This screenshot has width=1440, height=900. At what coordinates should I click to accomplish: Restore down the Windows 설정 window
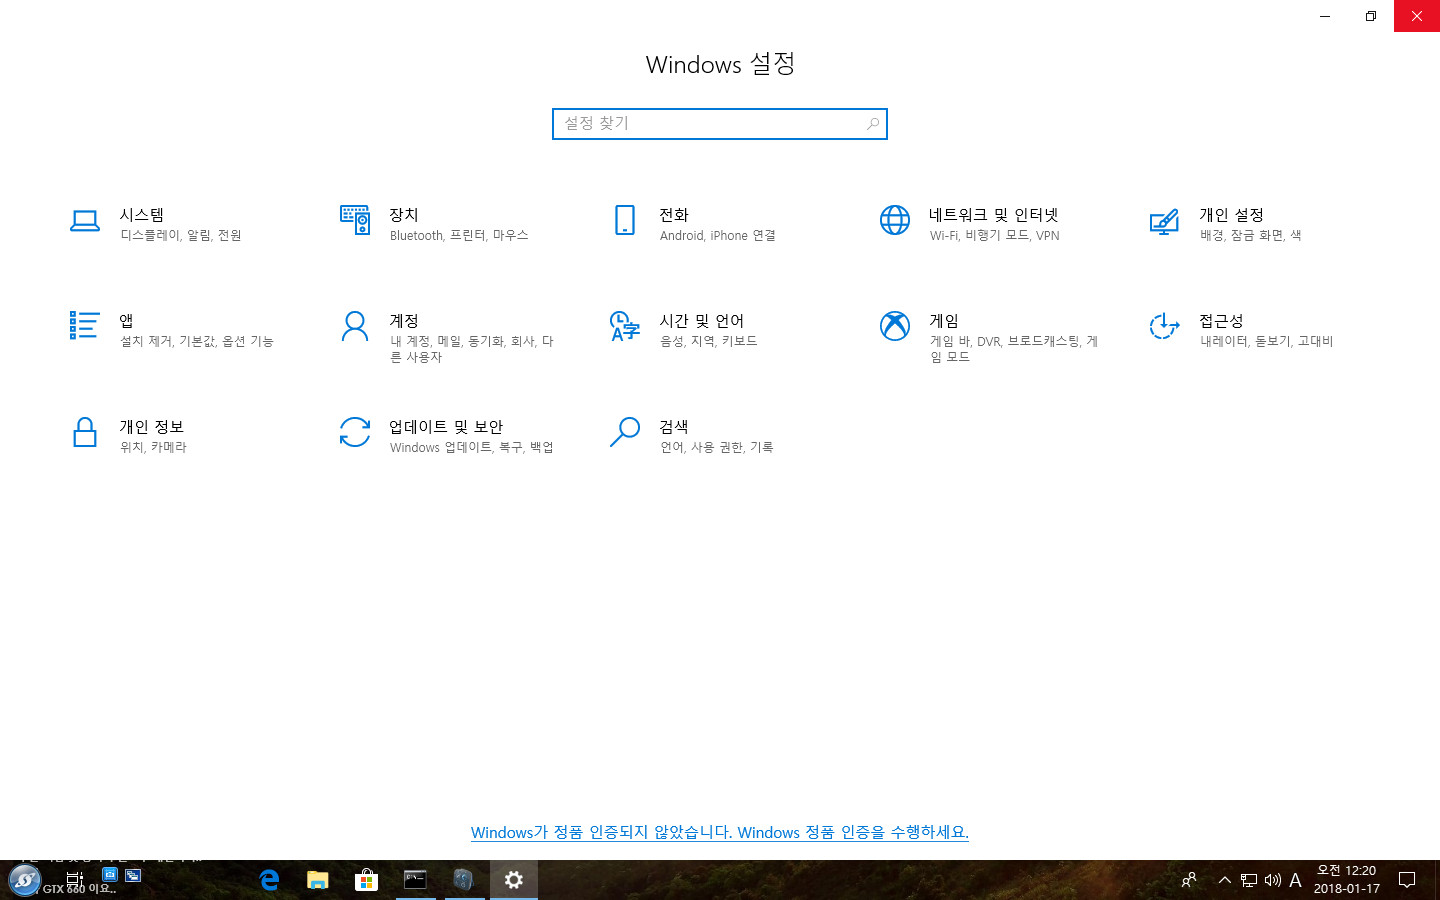(x=1371, y=16)
